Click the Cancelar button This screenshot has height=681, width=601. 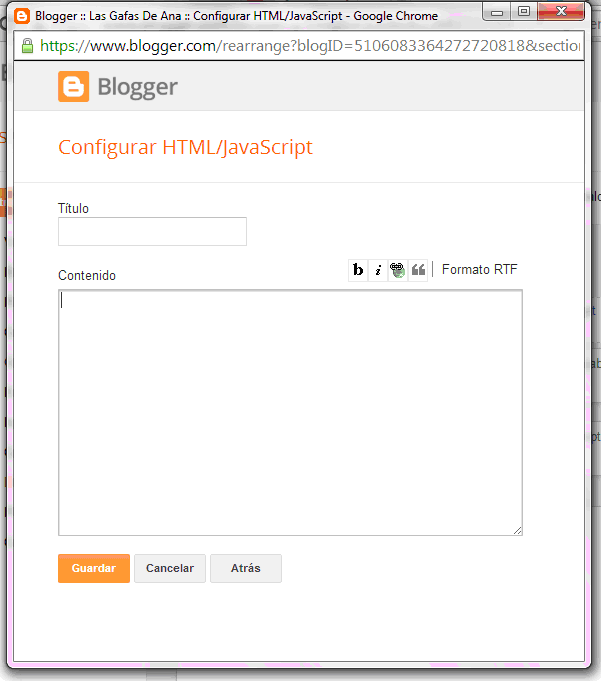pos(170,568)
